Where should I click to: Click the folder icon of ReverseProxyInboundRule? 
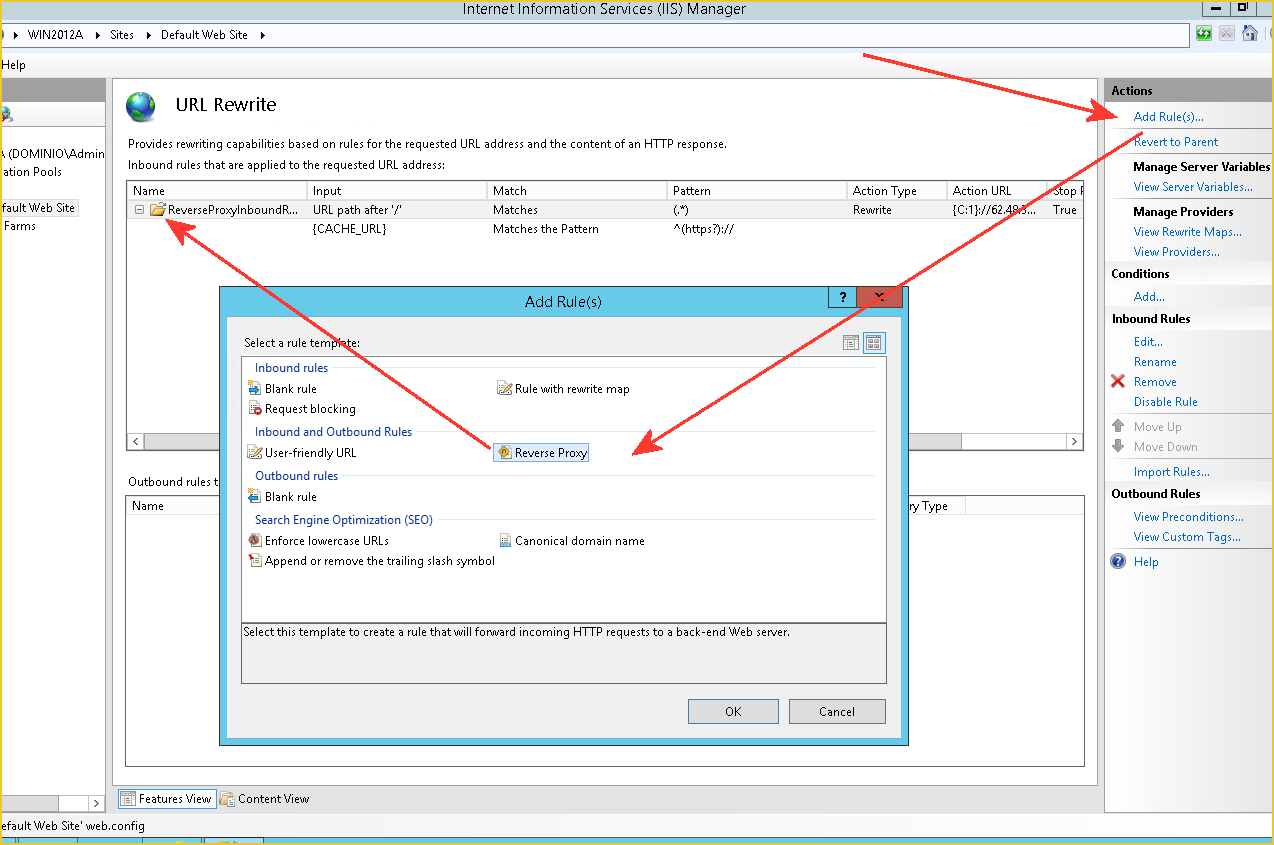158,210
